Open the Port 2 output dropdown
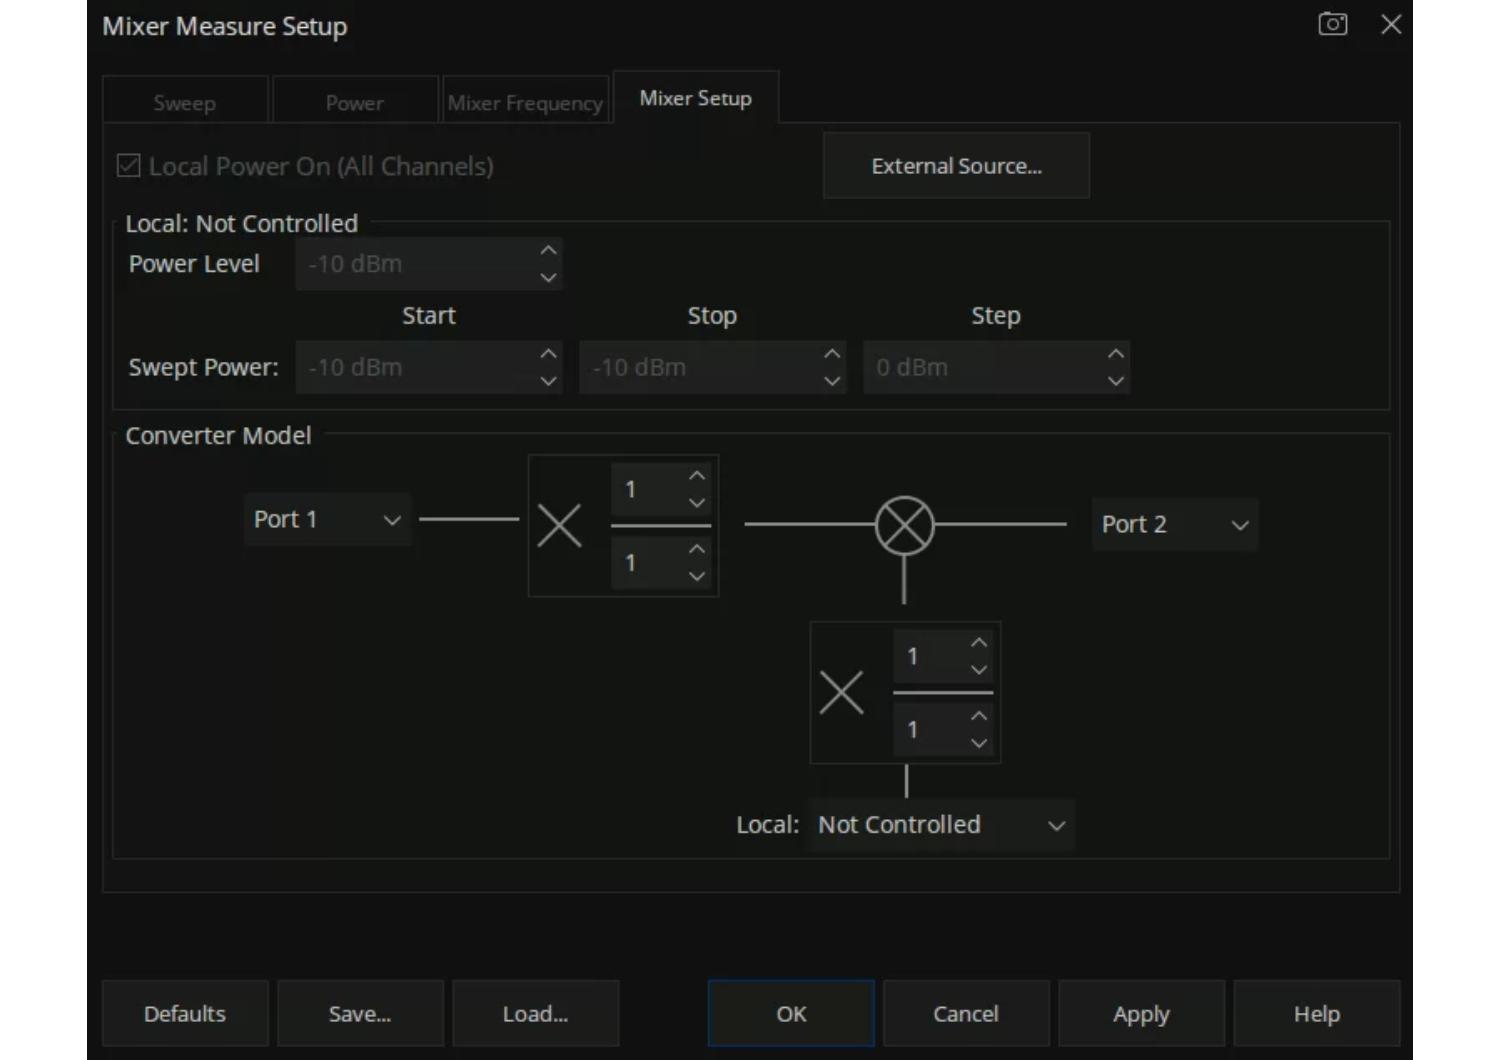 [x=1174, y=525]
